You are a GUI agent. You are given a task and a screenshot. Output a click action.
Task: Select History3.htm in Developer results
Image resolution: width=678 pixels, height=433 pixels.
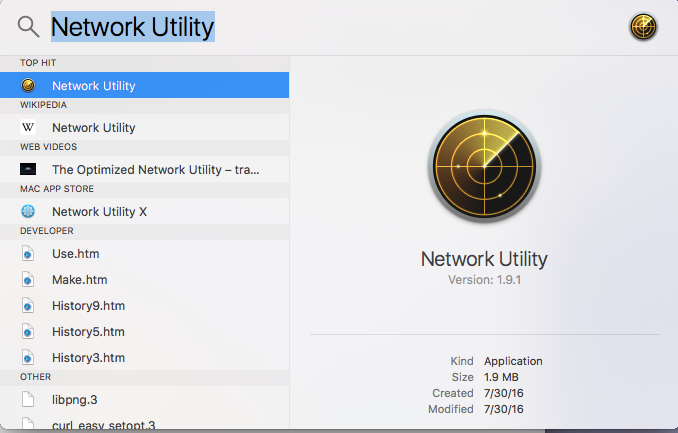(144, 357)
